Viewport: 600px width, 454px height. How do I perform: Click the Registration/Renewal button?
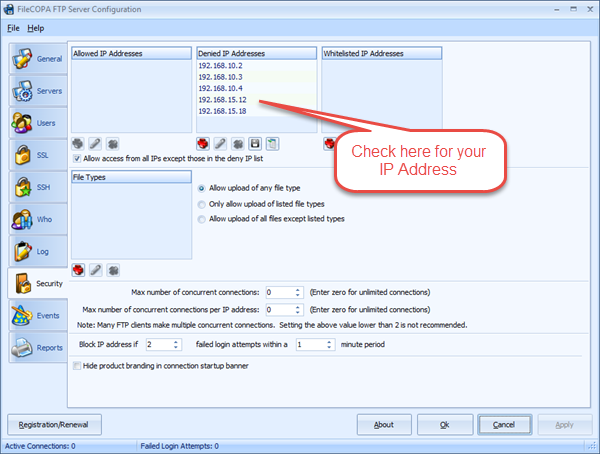[x=54, y=425]
